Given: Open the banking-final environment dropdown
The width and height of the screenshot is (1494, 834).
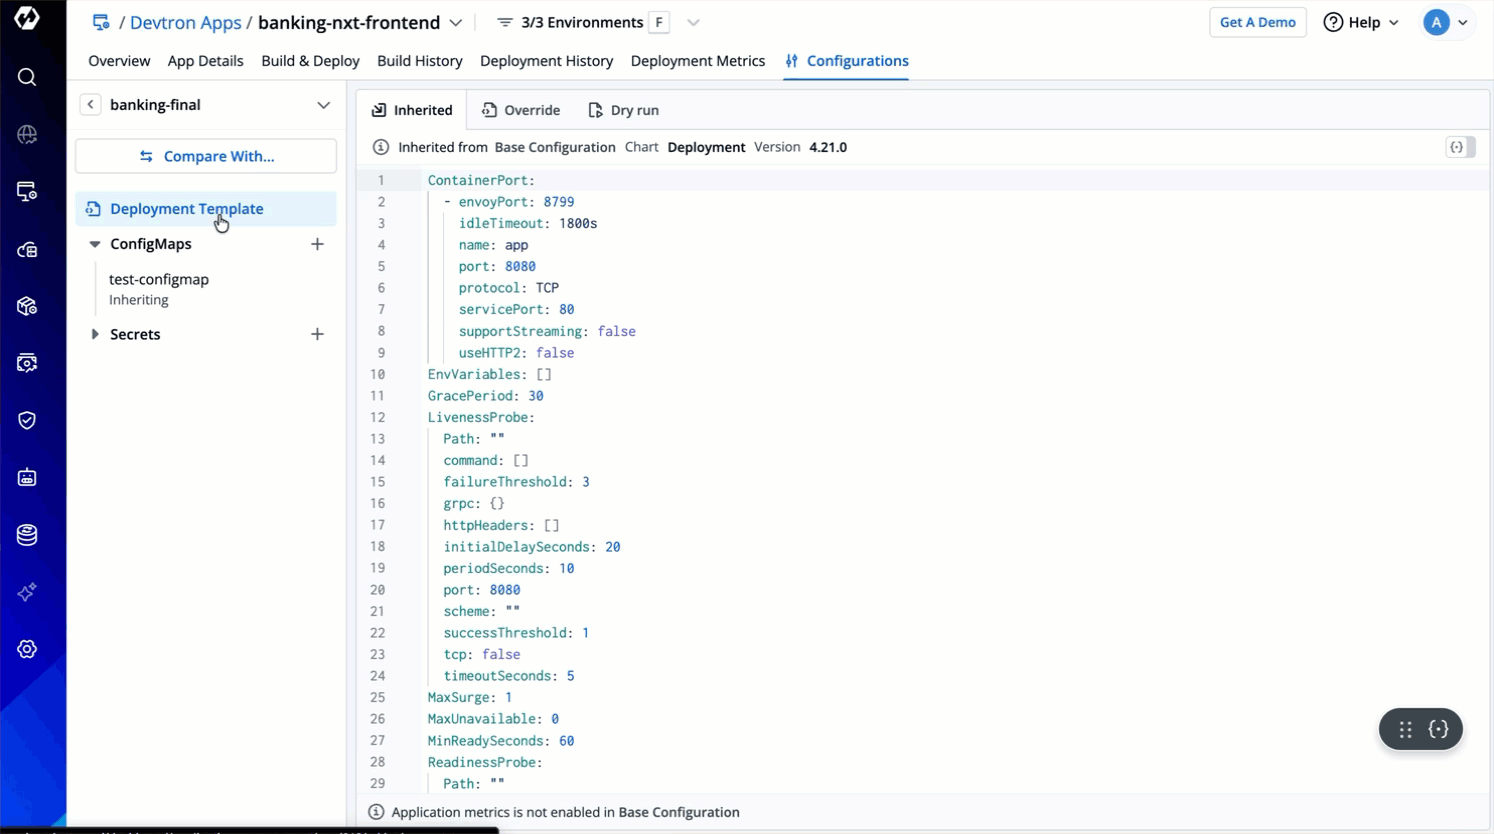Looking at the screenshot, I should 323,105.
